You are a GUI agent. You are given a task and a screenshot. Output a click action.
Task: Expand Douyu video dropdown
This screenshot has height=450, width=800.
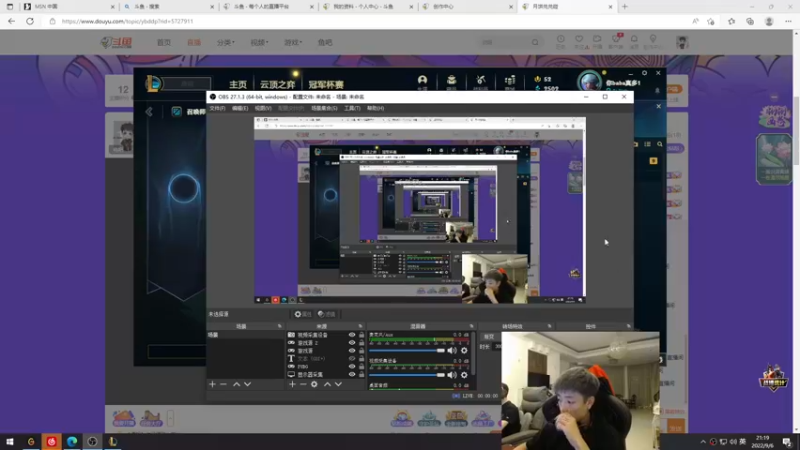coord(259,42)
